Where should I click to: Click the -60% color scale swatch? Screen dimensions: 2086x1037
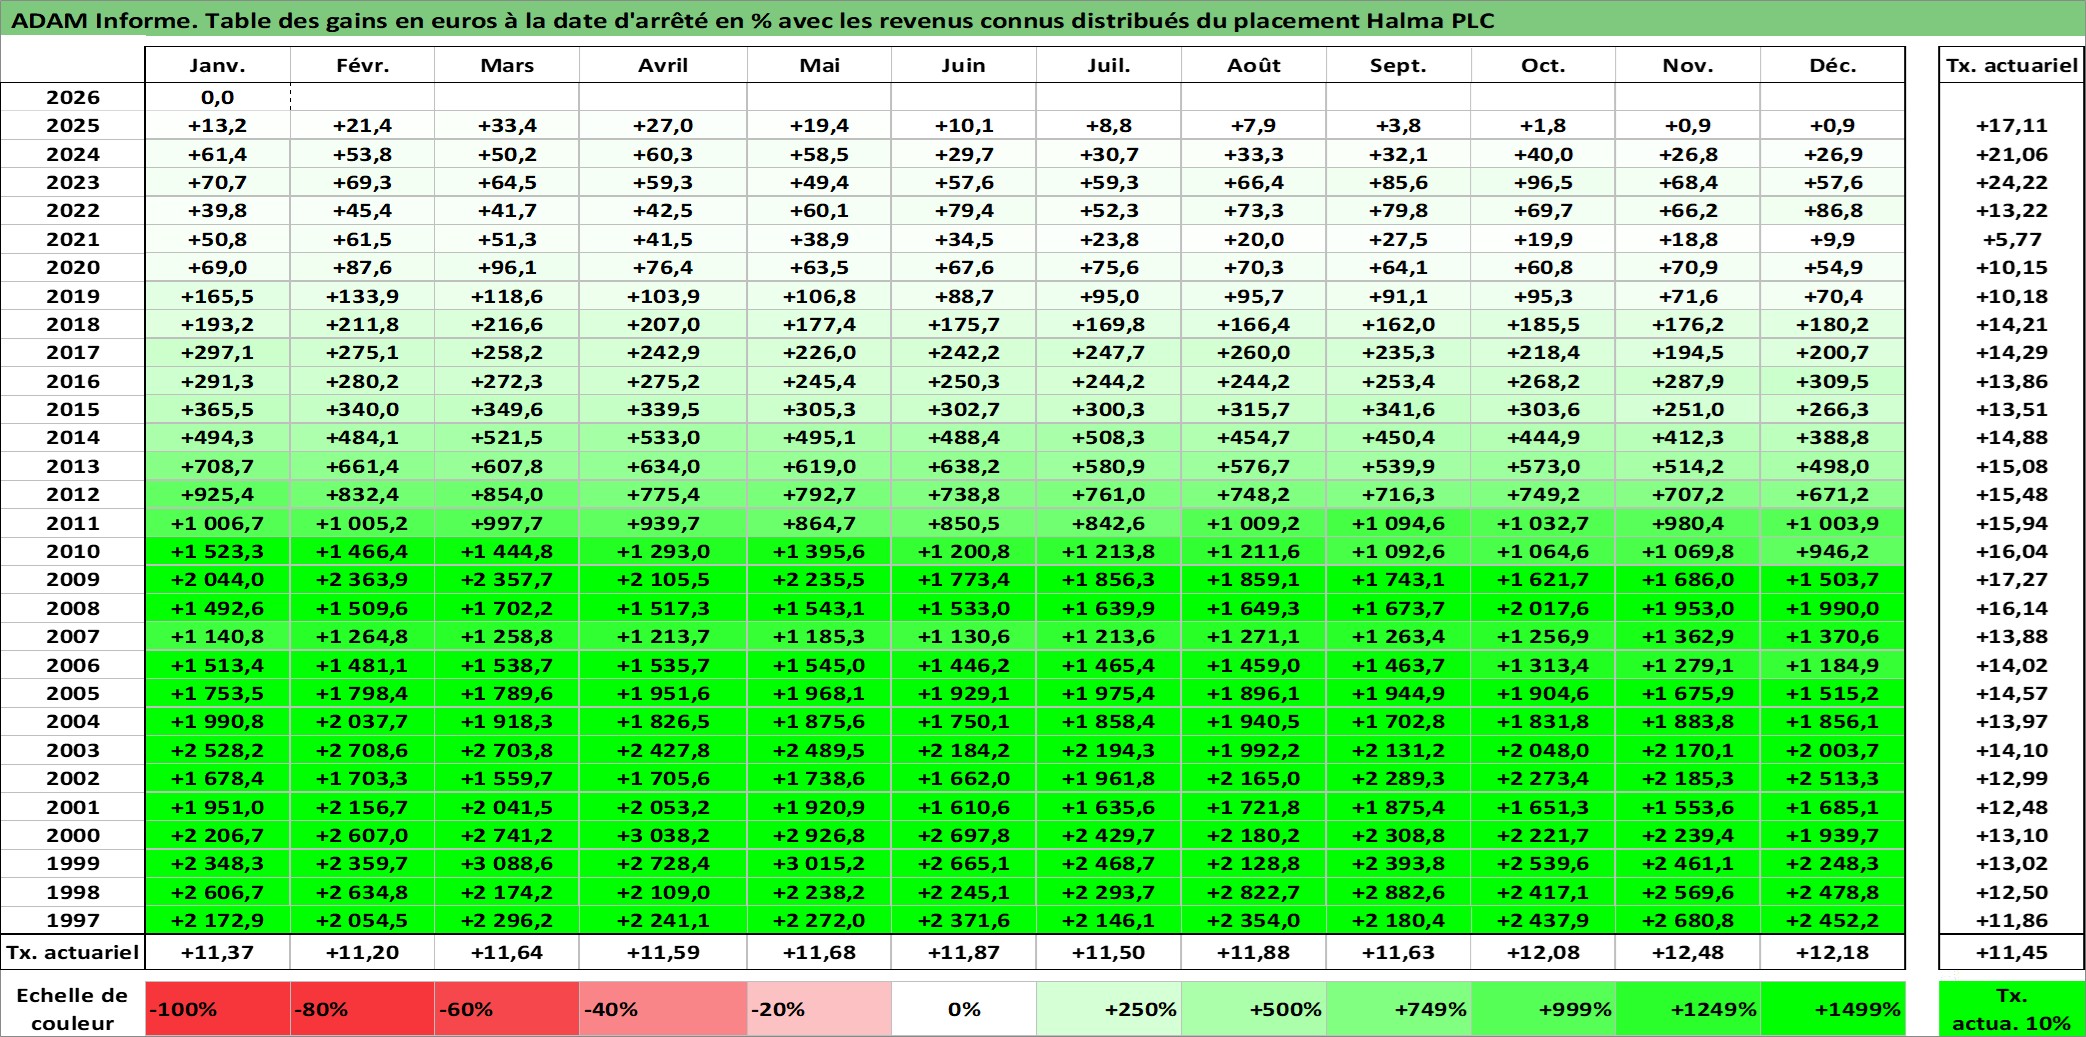click(x=507, y=1009)
